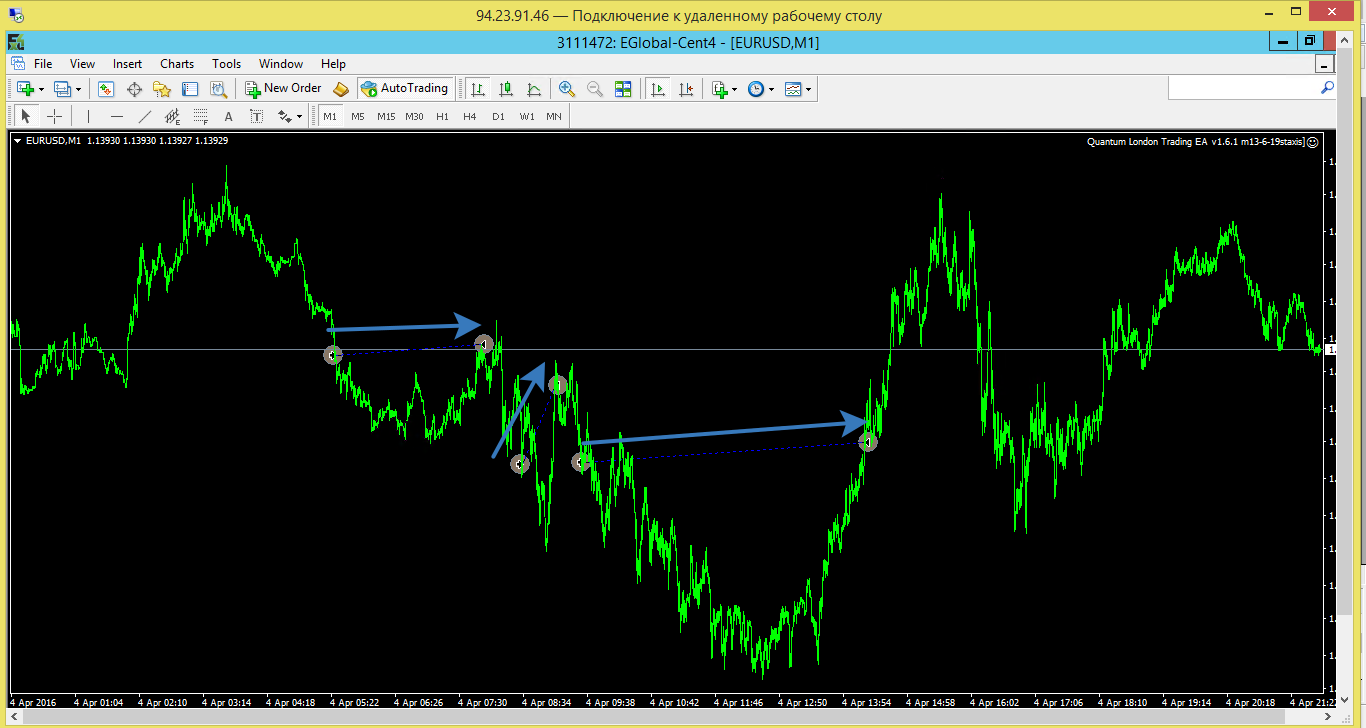1366x728 pixels.
Task: Open the Insert menu
Action: [x=127, y=63]
